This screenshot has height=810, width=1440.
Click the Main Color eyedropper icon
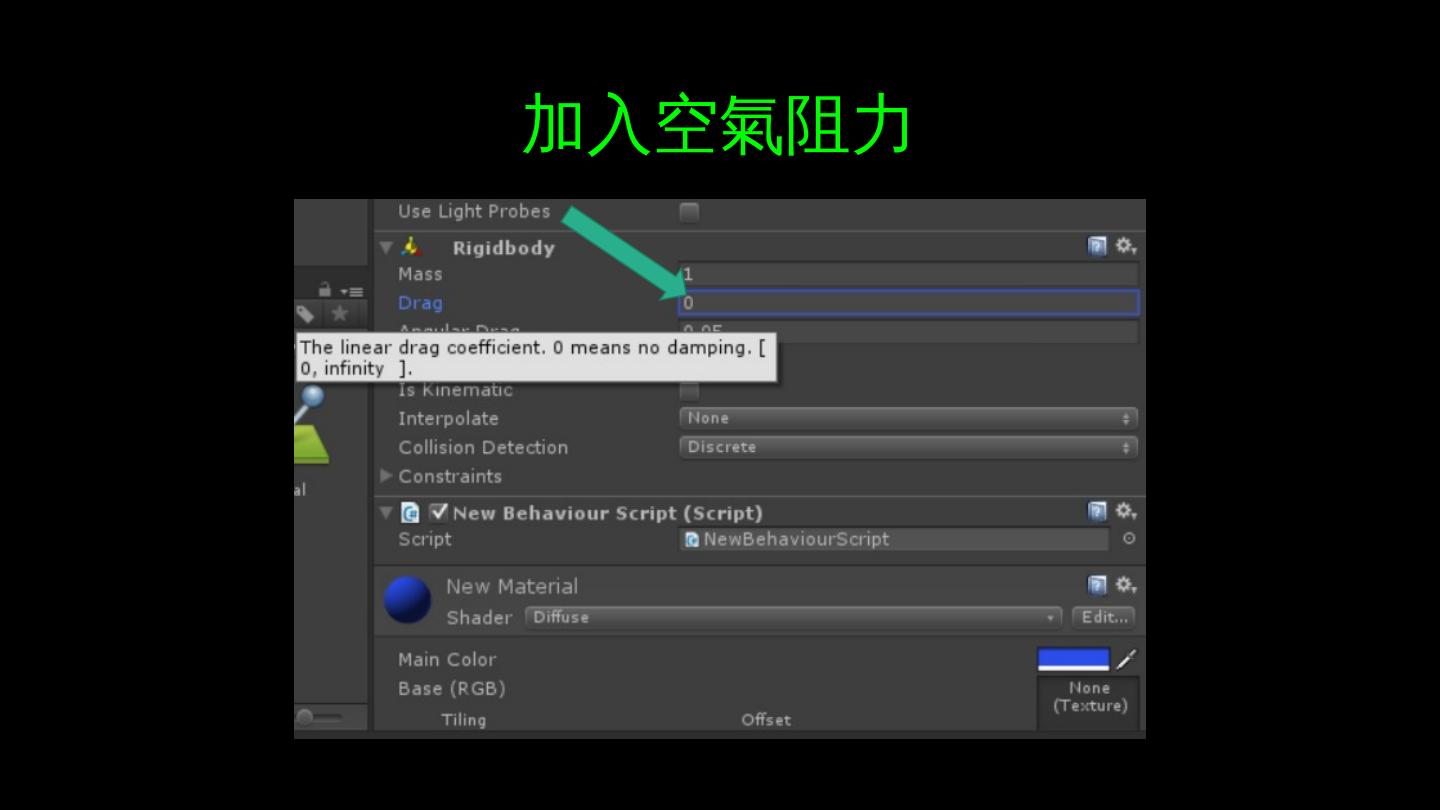tap(1126, 660)
